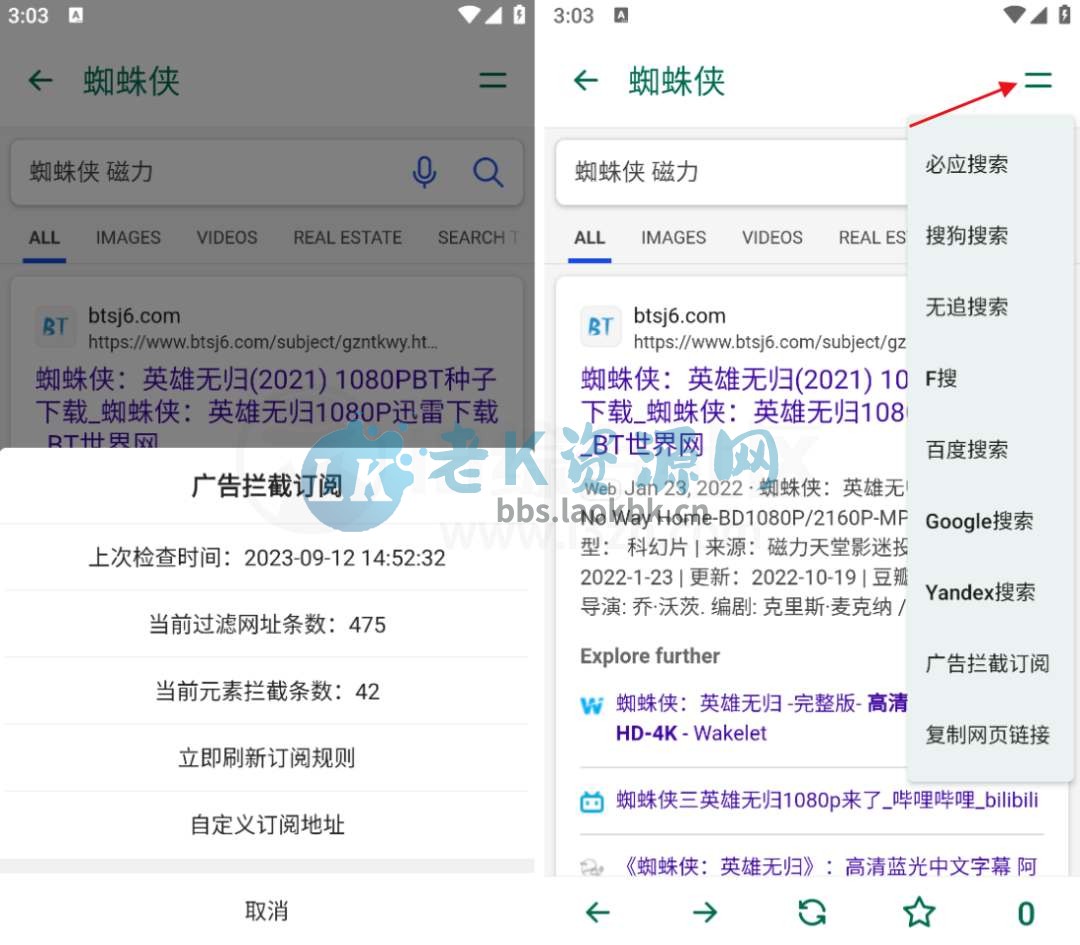Tap Wi-Fi icon in left status bar

coord(469,14)
